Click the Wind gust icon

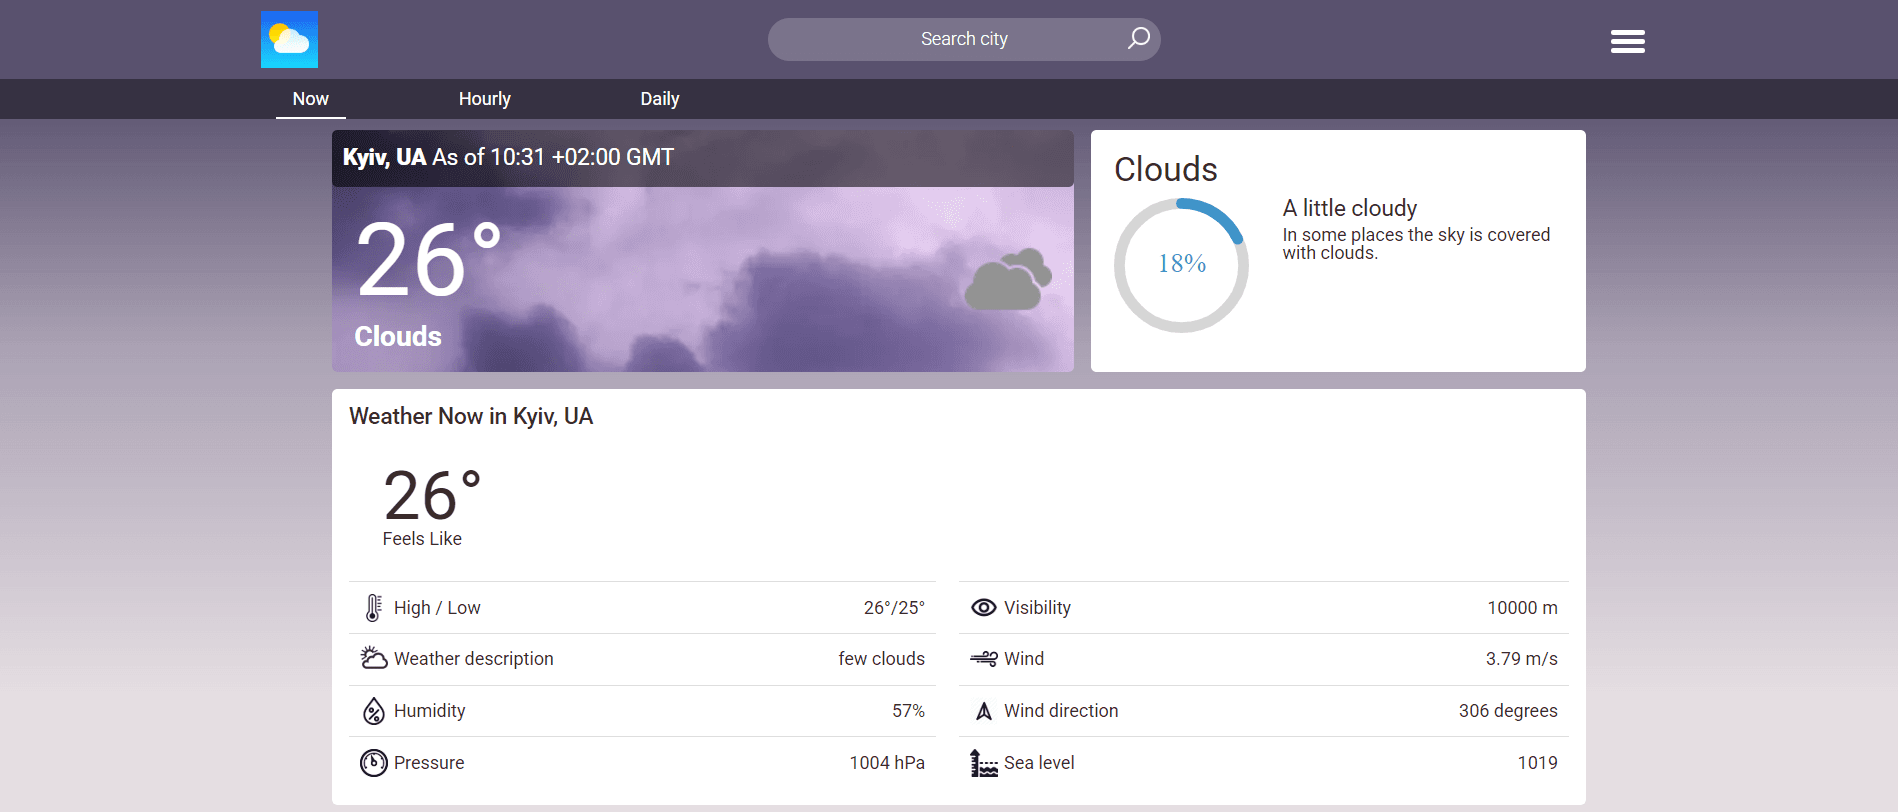(984, 658)
